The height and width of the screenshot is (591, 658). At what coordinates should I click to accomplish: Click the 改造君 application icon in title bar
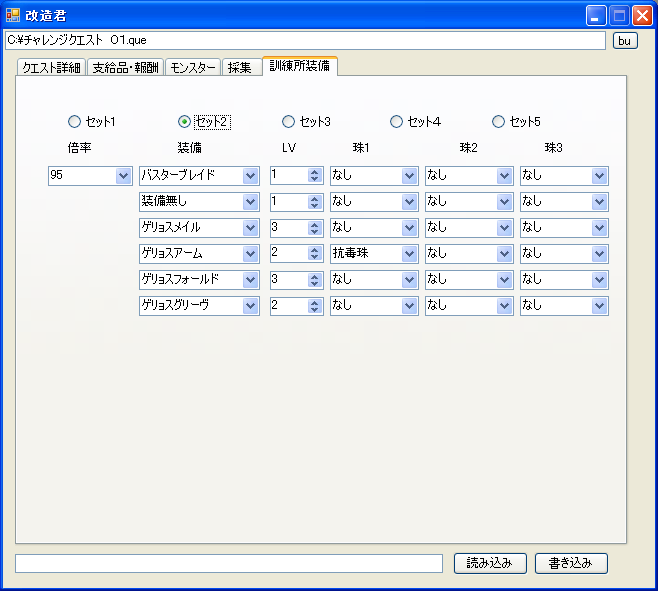[x=13, y=15]
